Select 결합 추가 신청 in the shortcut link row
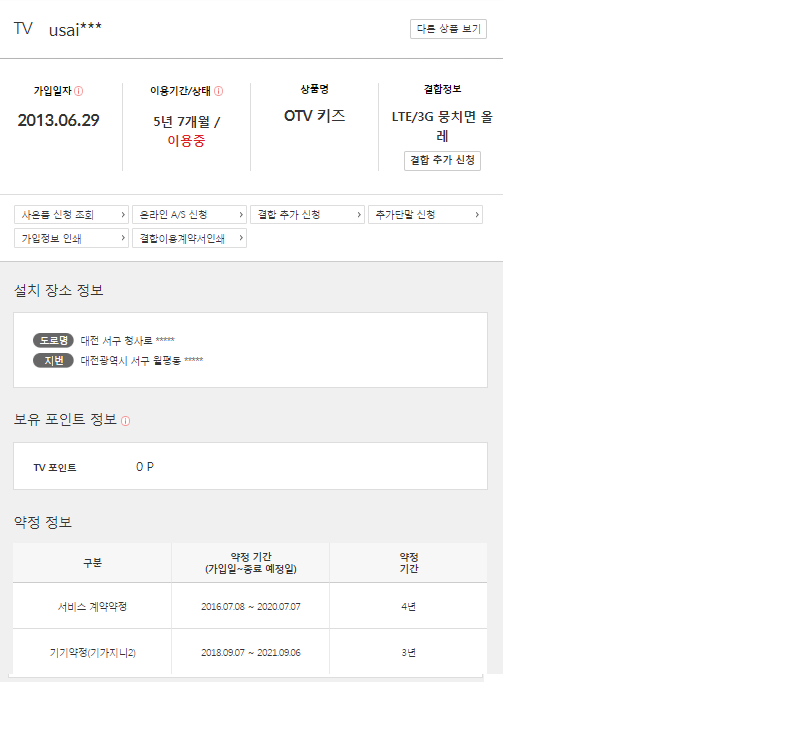Viewport: 797px width, 749px height. coord(307,215)
